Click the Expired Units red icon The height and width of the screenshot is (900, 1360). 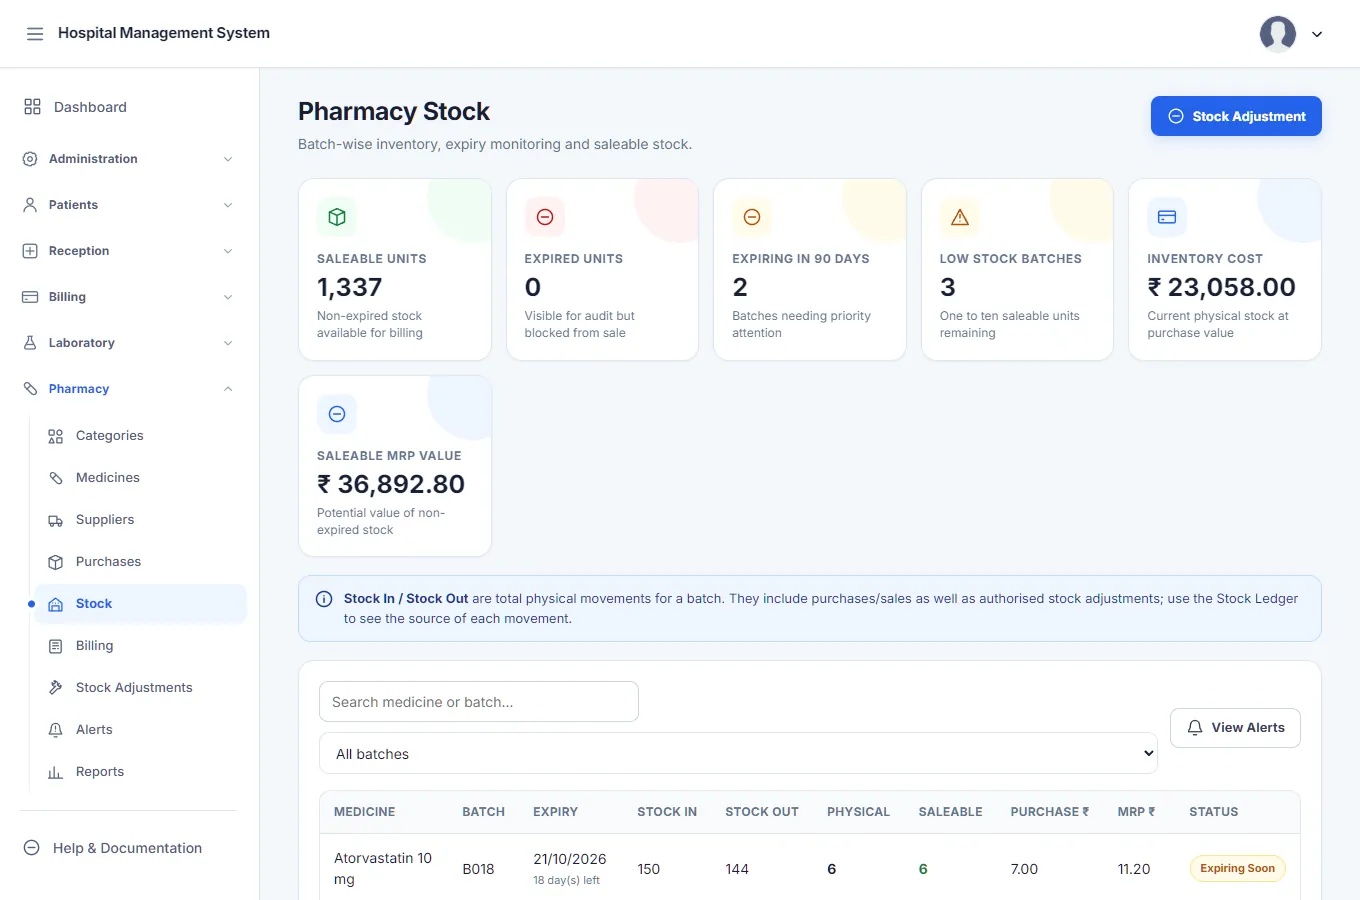pos(545,217)
